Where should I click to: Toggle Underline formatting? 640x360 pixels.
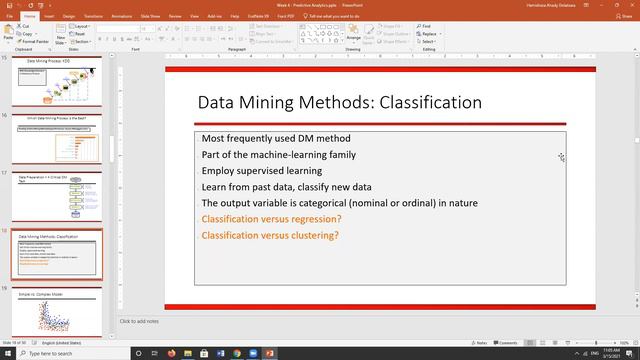tap(114, 39)
